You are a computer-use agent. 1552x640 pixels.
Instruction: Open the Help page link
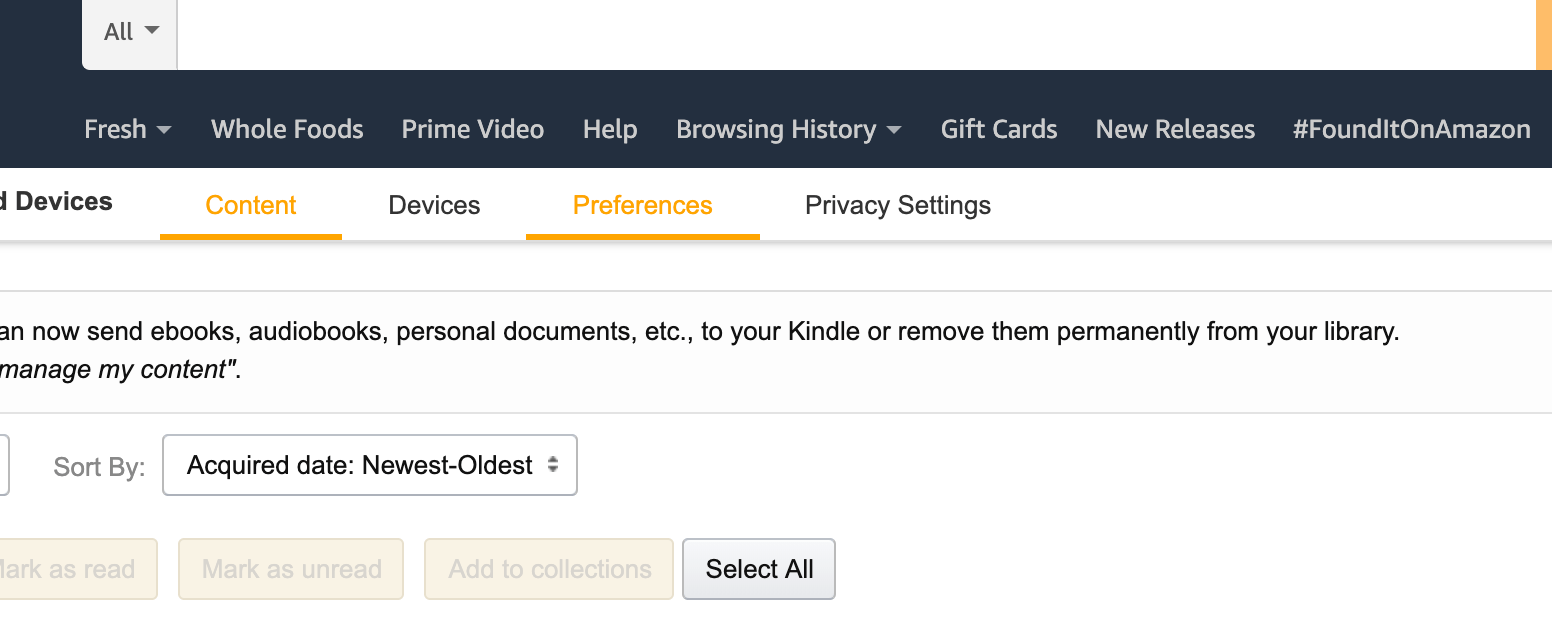point(610,129)
